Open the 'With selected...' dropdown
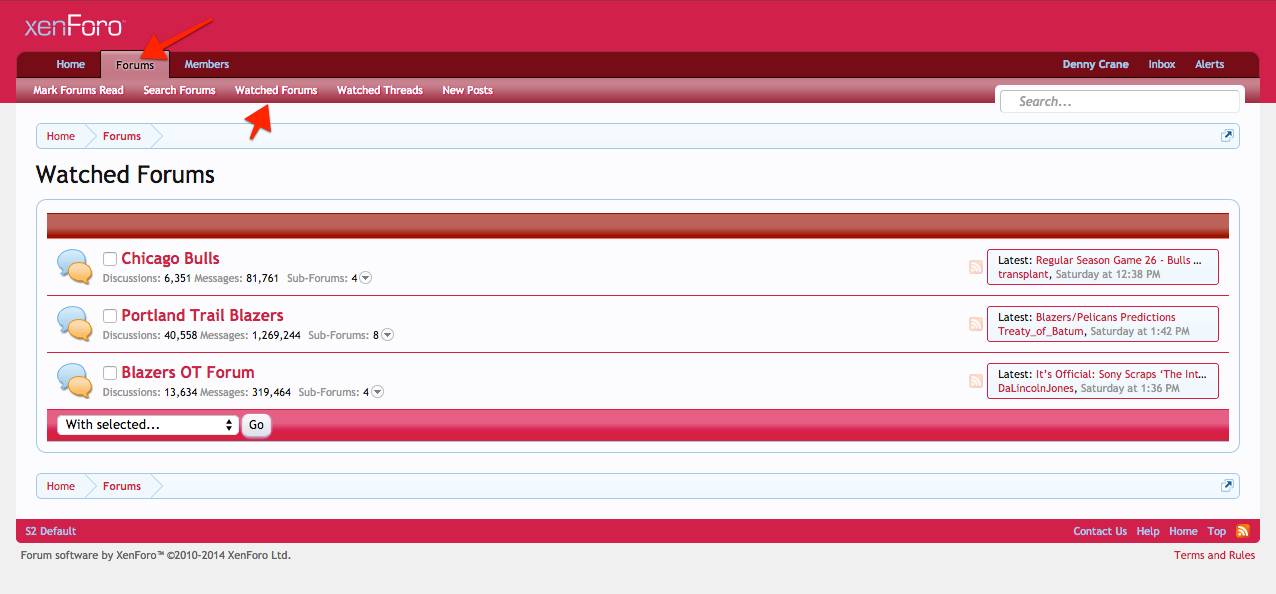The image size is (1276, 594). [x=148, y=425]
